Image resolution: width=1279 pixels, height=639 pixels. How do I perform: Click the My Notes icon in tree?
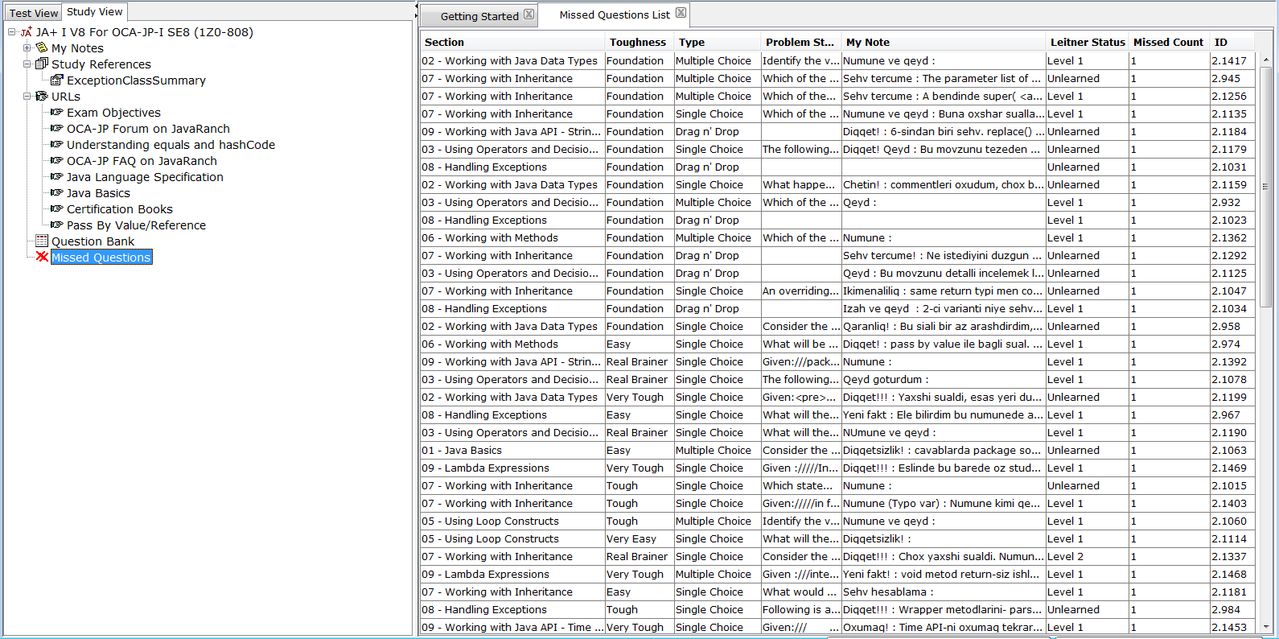pyautogui.click(x=41, y=48)
